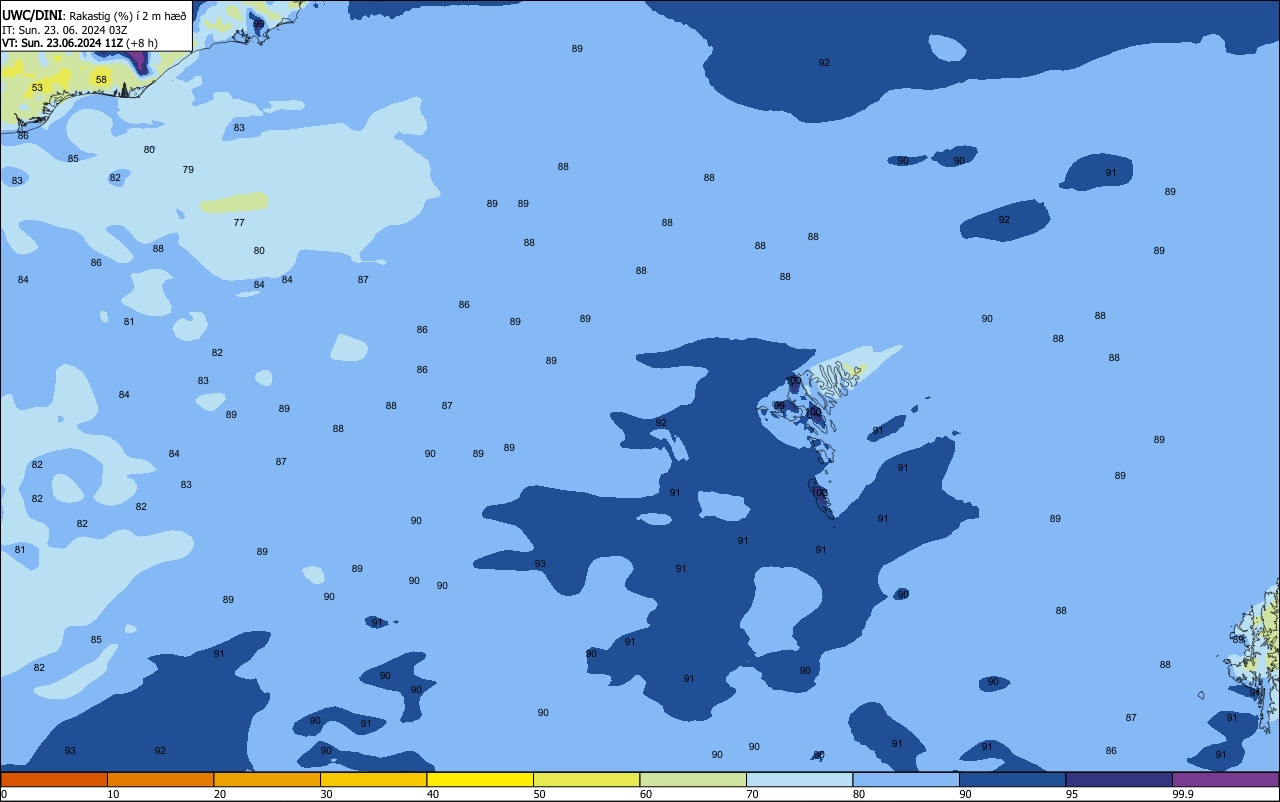Viewport: 1280px width, 802px height.
Task: Click the legend tick label 99.9
Action: tap(1183, 794)
